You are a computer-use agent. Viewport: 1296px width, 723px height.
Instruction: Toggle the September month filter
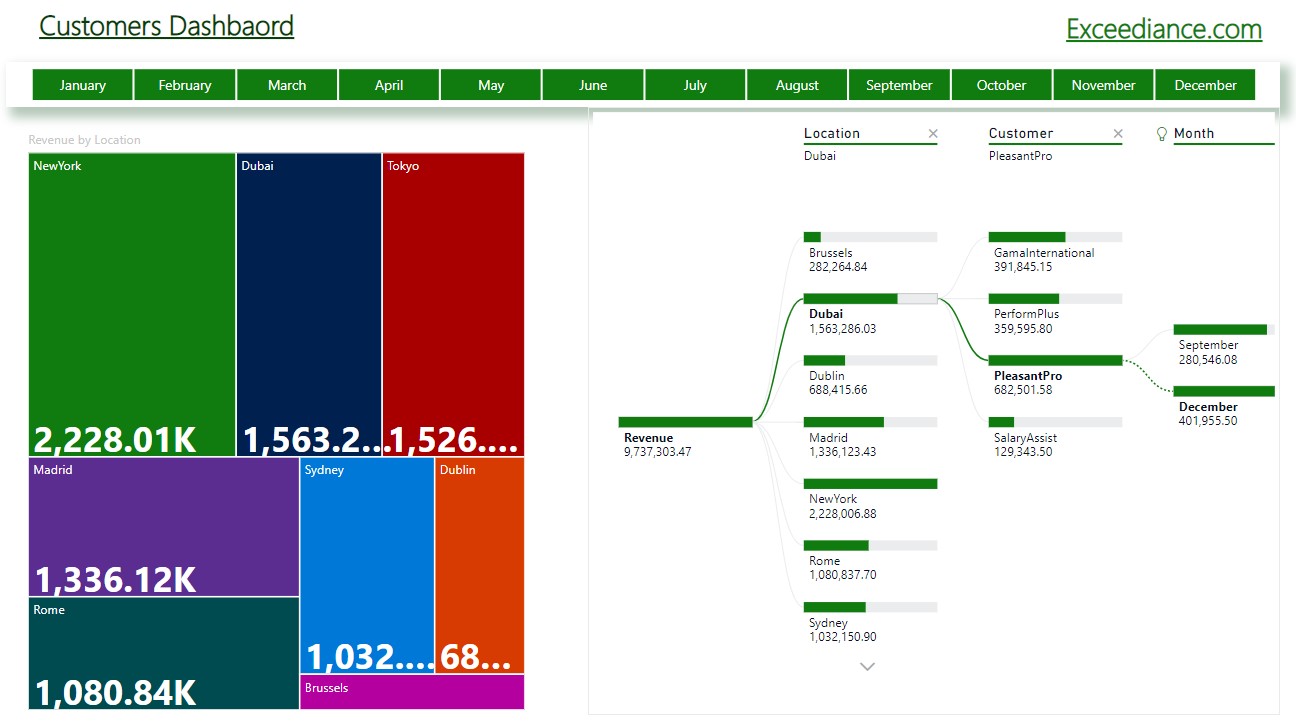899,84
